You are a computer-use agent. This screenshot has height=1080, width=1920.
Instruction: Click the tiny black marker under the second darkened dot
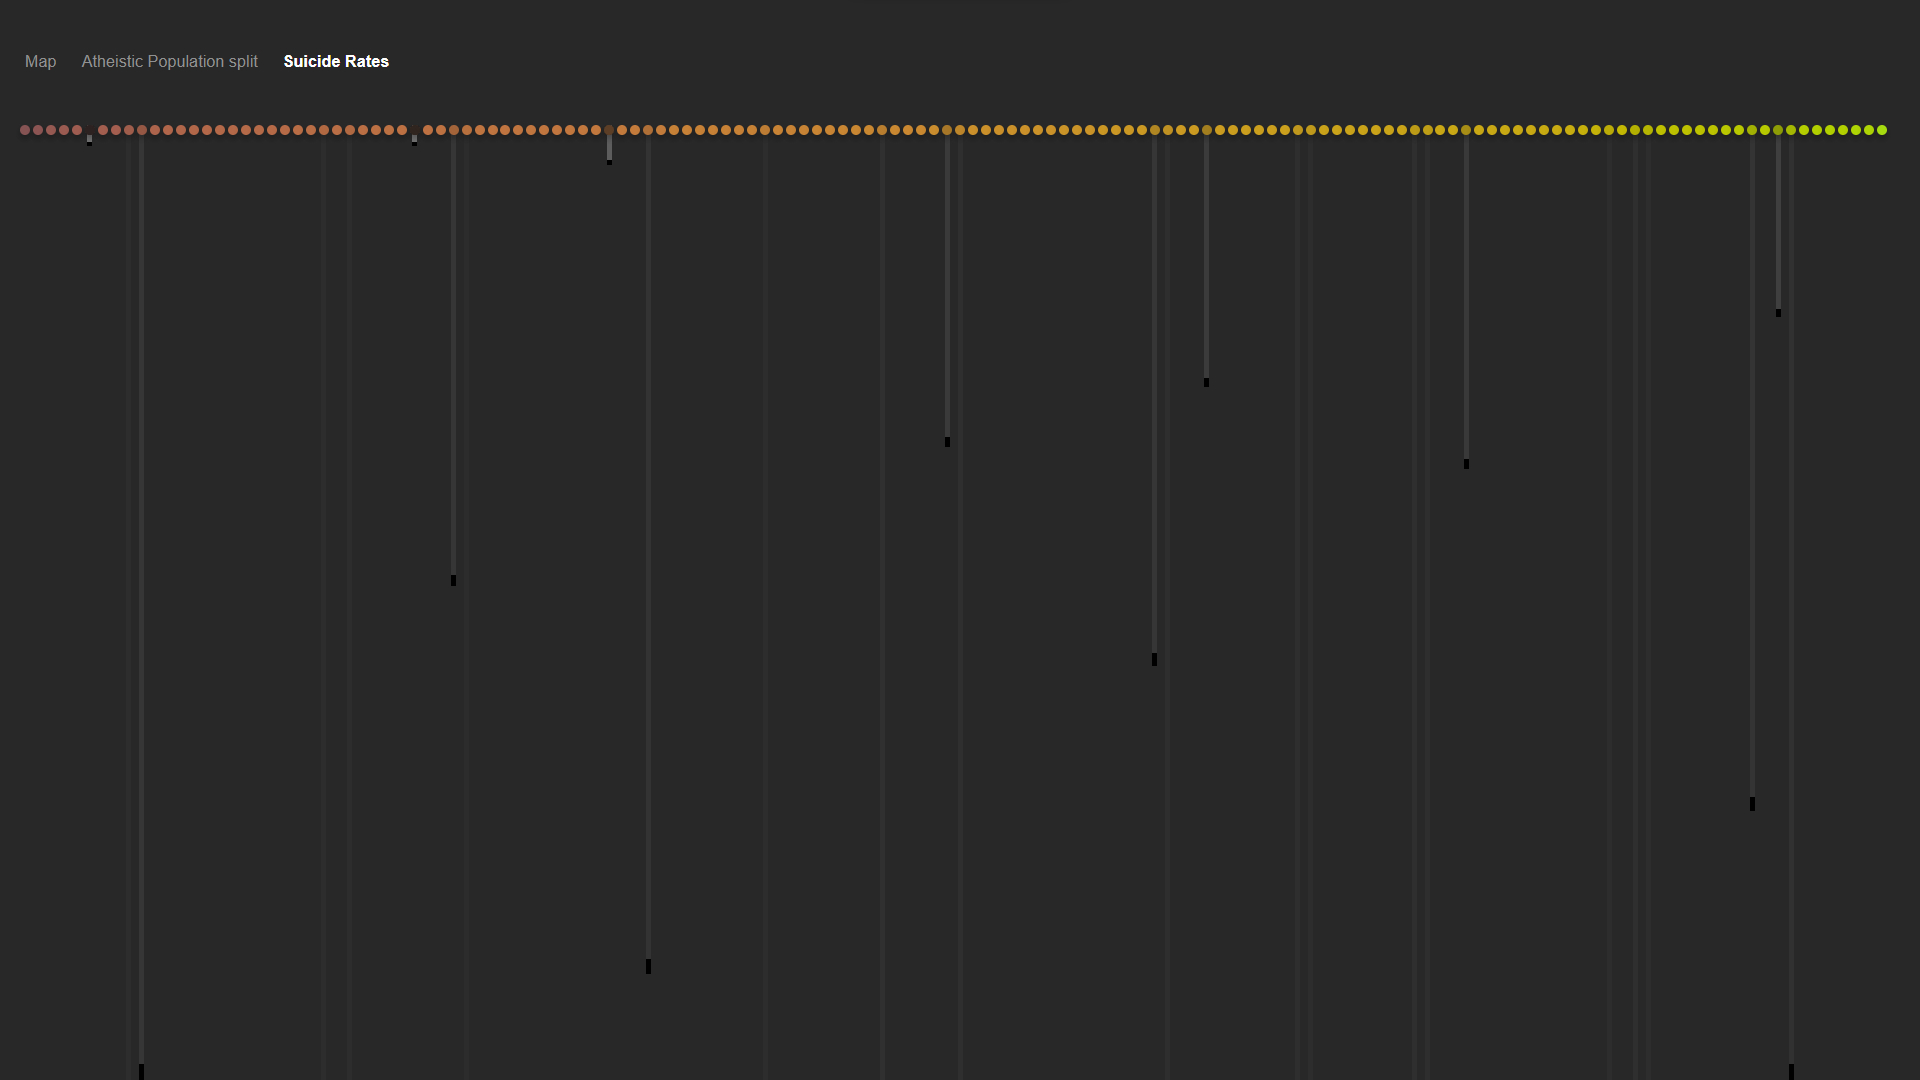(415, 142)
